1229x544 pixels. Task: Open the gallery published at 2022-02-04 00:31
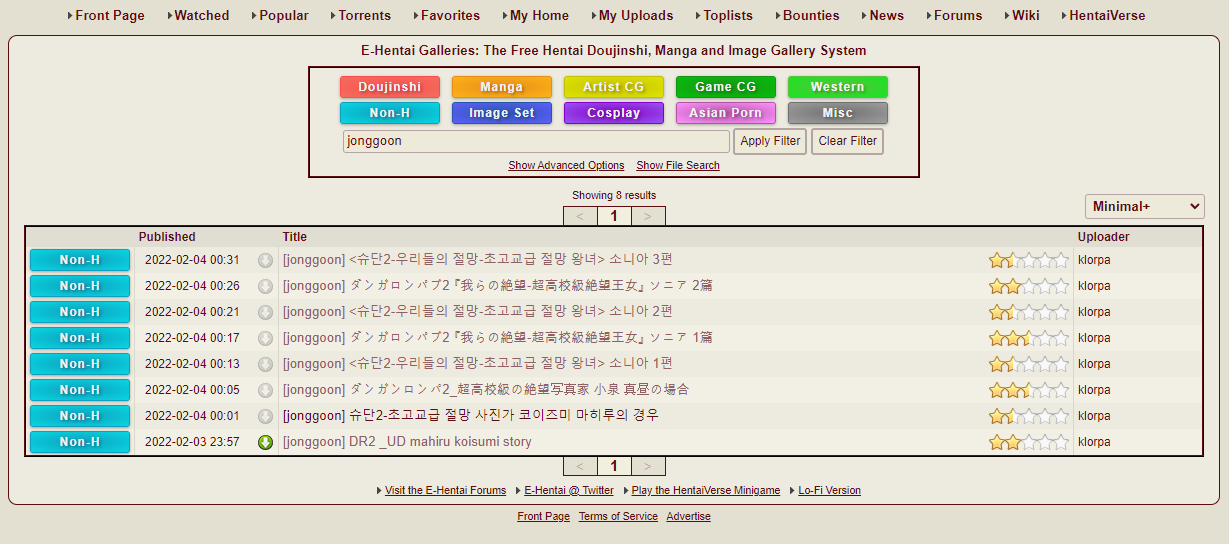(x=478, y=260)
